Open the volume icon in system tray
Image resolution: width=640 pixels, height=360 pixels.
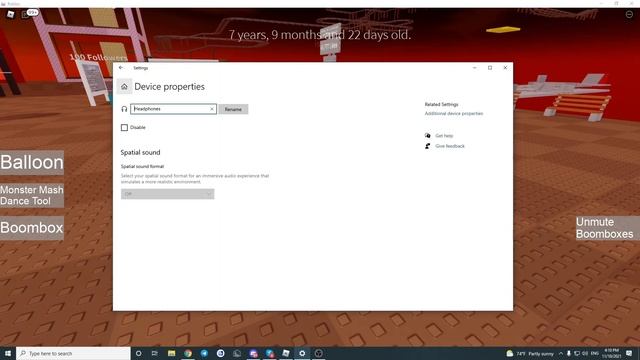[585, 353]
